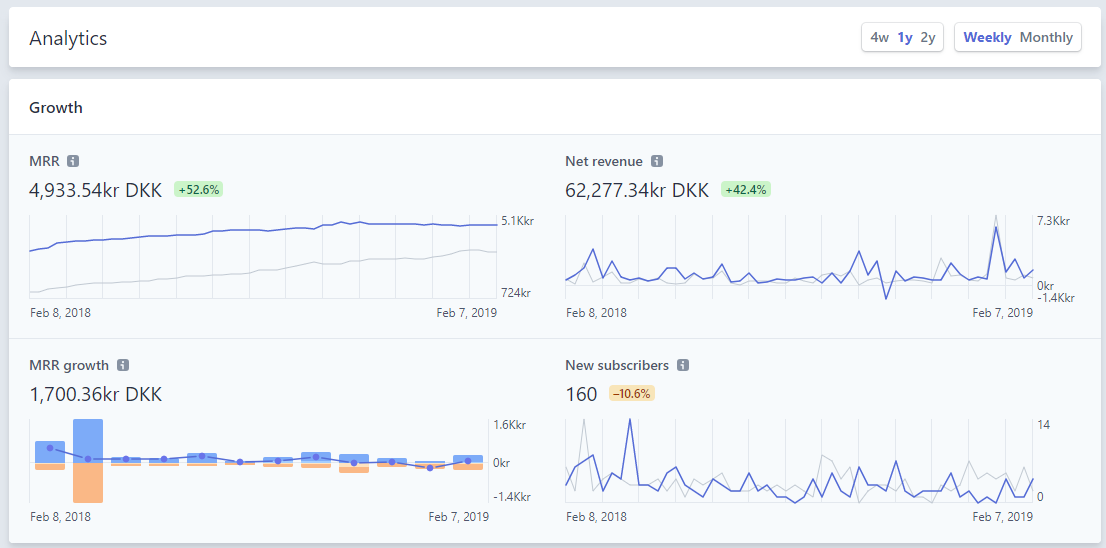Click the info icon beside New subscribers

point(682,366)
